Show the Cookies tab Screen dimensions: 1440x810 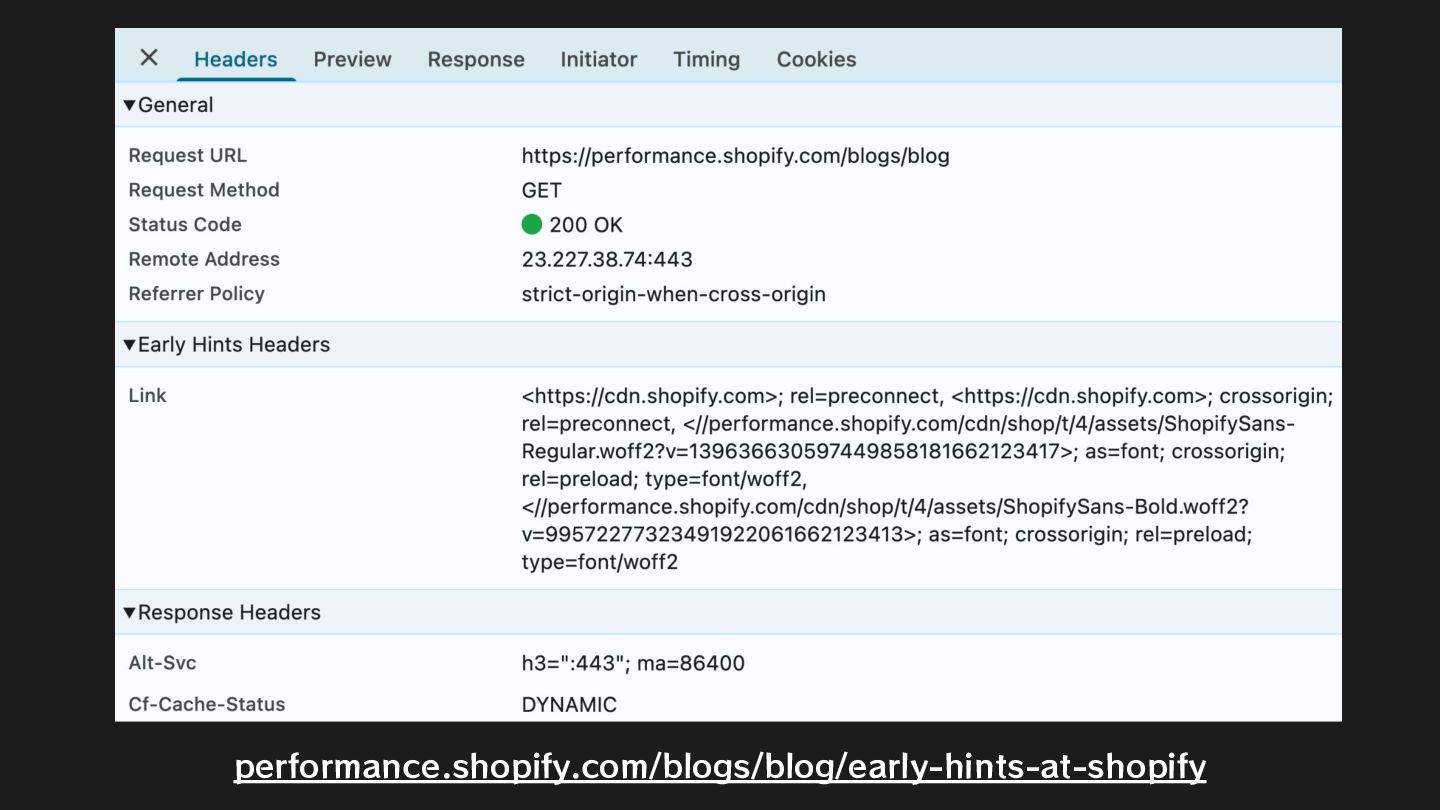(816, 59)
